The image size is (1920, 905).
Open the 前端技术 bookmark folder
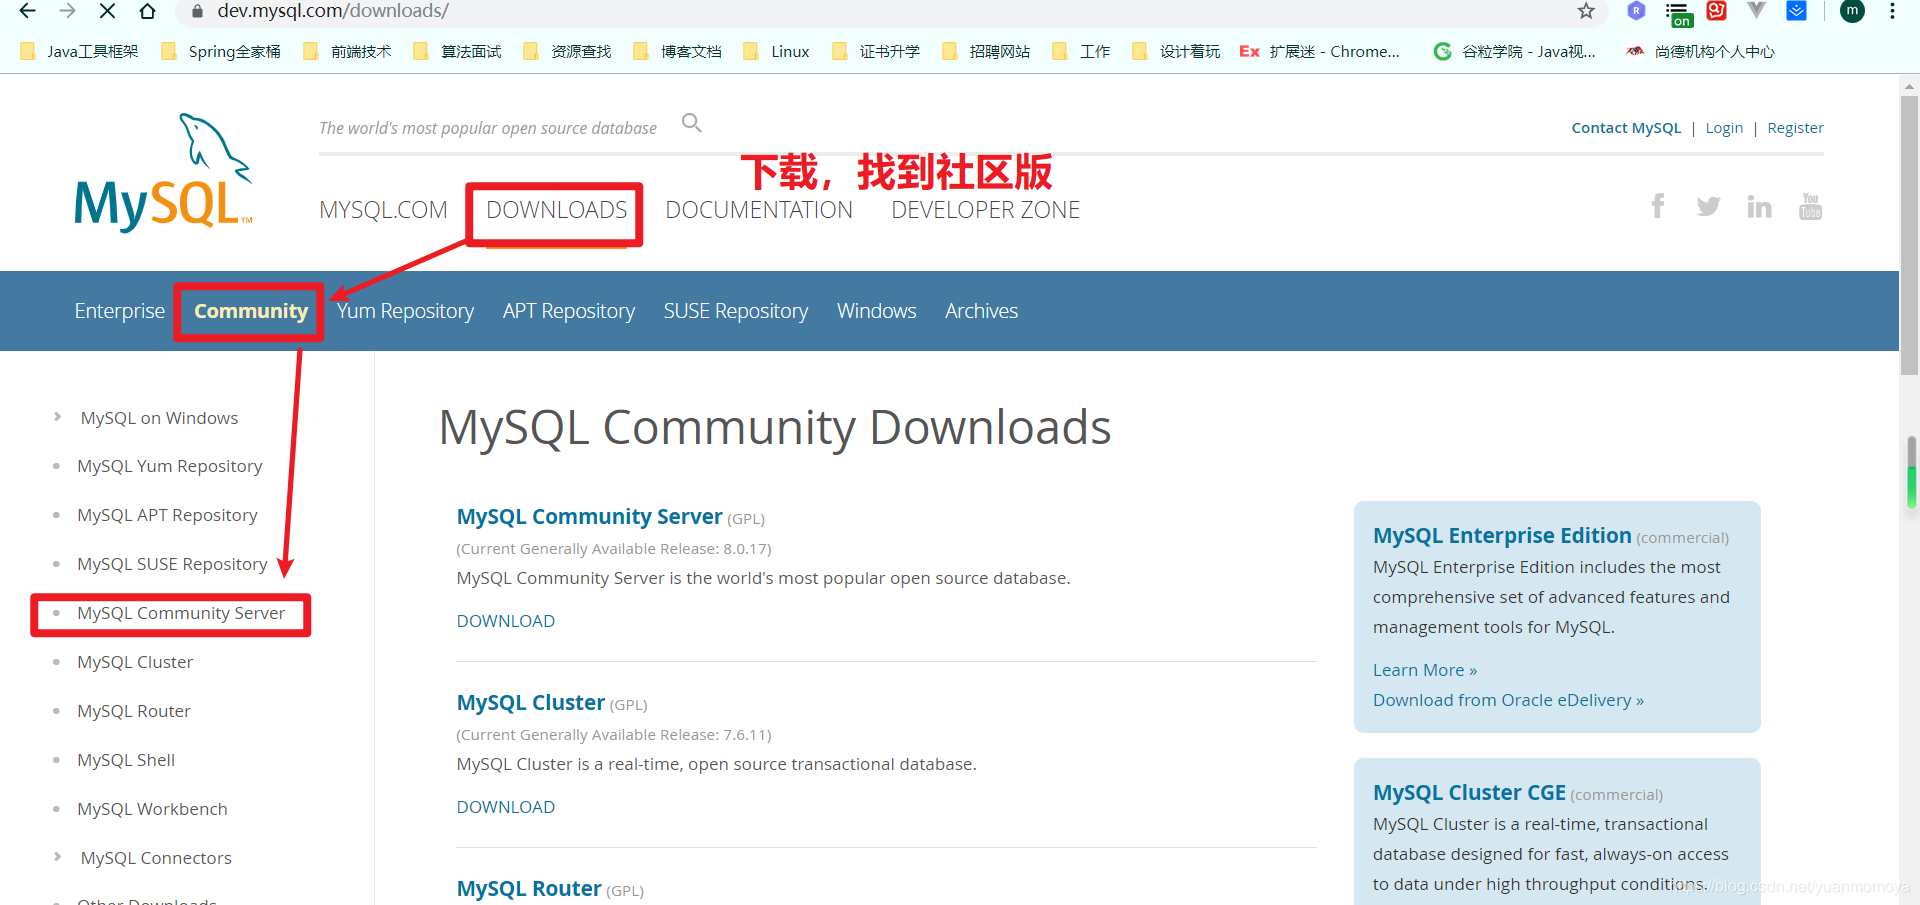pos(347,52)
